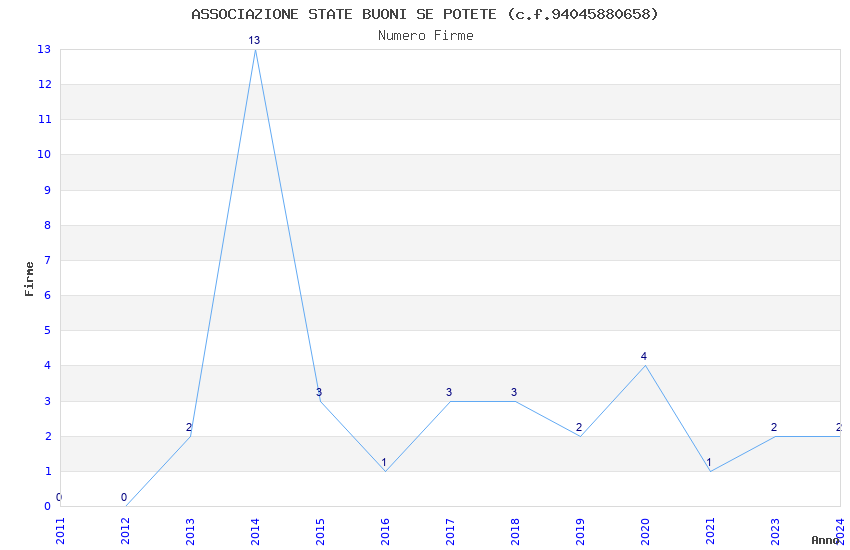This screenshot has width=850, height=550.
Task: Click x-axis year label 2013
Action: click(x=190, y=531)
